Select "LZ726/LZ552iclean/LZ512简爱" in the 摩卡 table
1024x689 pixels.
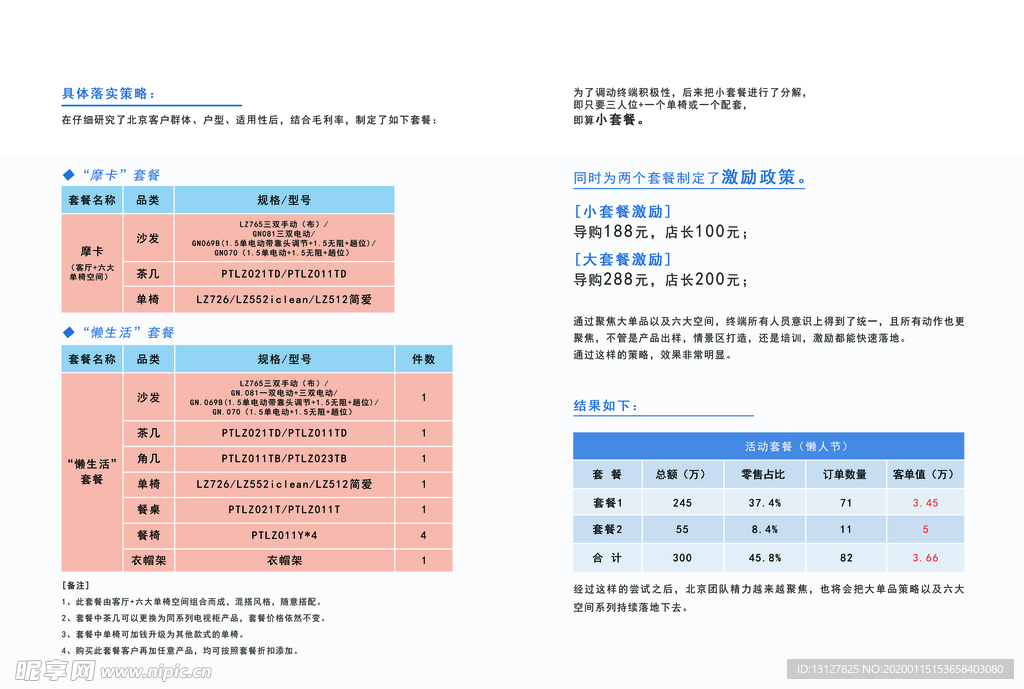click(284, 300)
